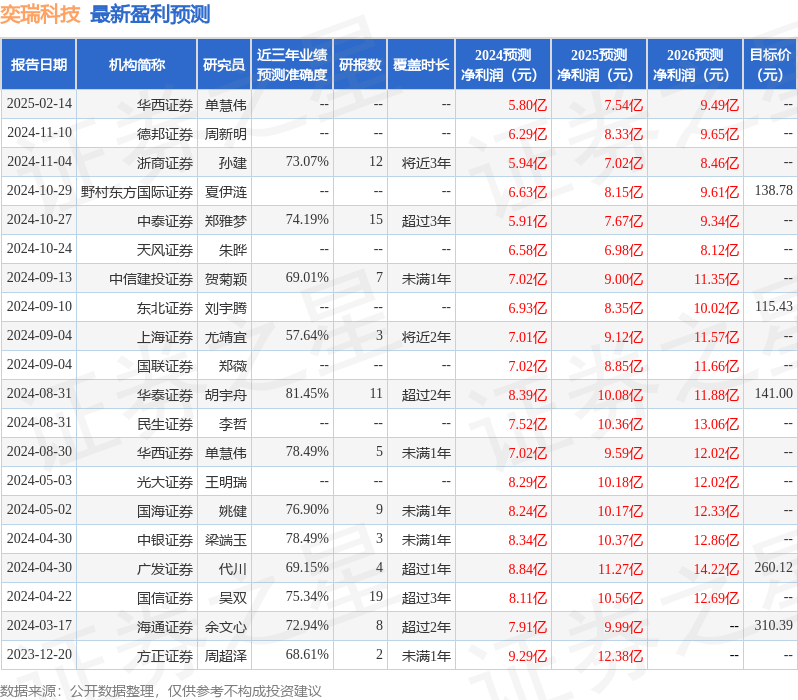Viewport: 798px width, 700px height.
Task: Select the date 2025-02-14
Action: [39, 104]
